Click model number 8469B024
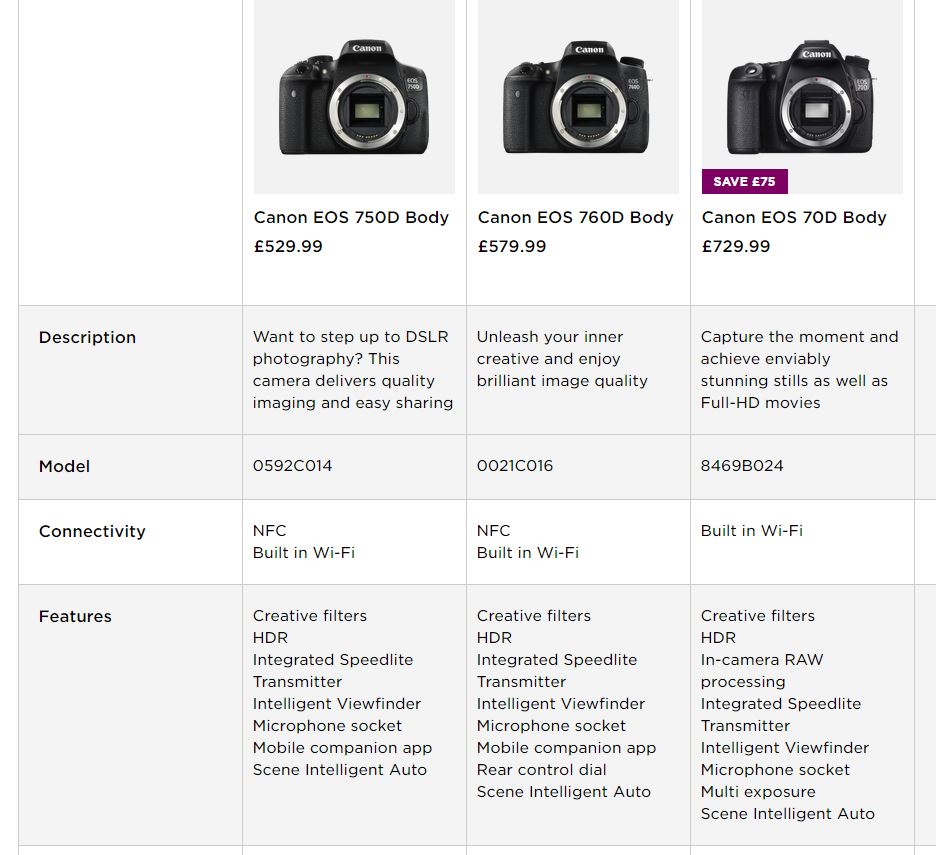 pyautogui.click(x=742, y=466)
